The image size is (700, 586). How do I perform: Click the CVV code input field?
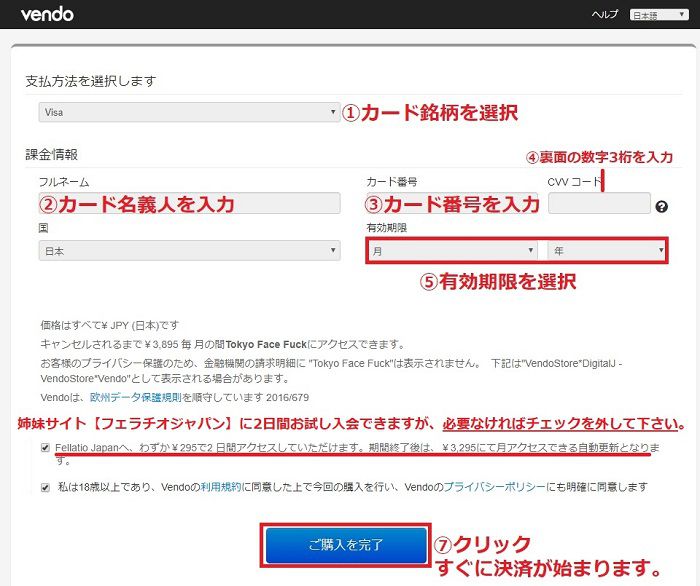pyautogui.click(x=599, y=203)
